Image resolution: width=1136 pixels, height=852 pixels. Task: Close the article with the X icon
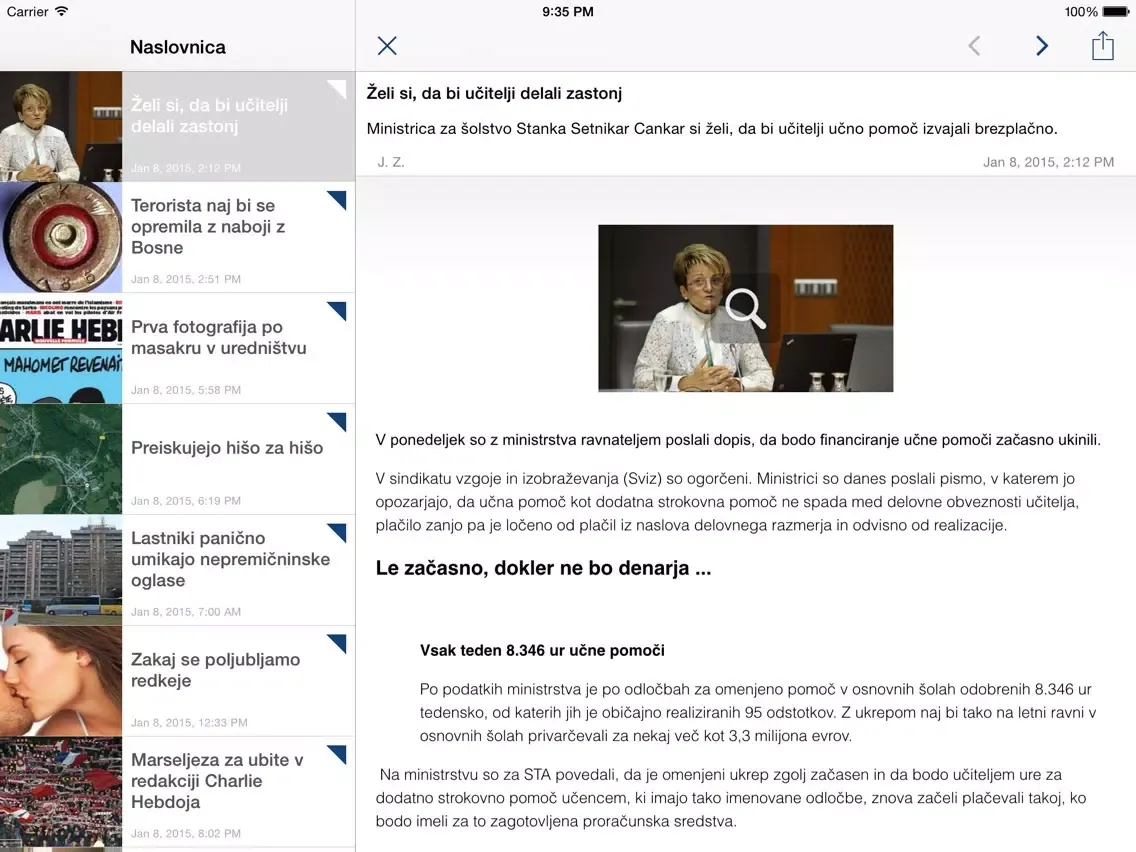[387, 46]
